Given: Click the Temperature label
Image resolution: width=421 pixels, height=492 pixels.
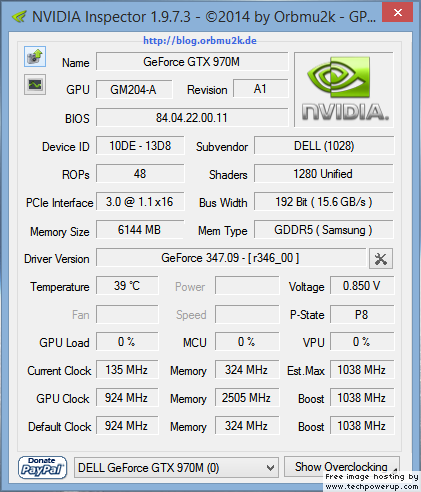Looking at the screenshot, I should click(60, 287).
